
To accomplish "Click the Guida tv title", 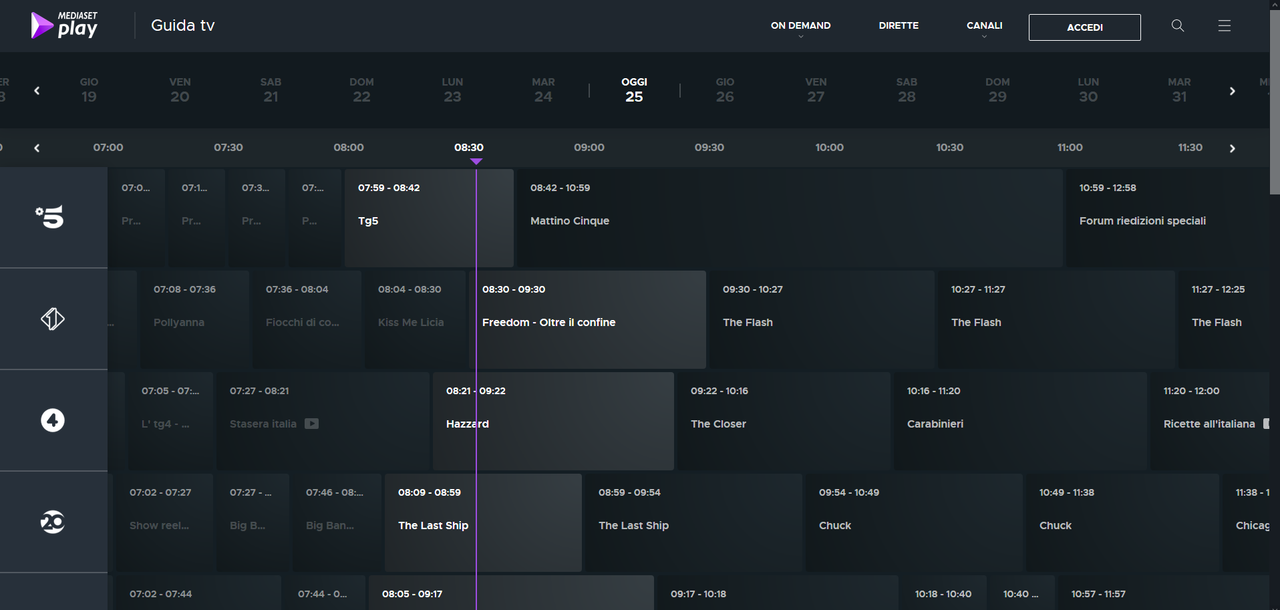I will click(183, 26).
